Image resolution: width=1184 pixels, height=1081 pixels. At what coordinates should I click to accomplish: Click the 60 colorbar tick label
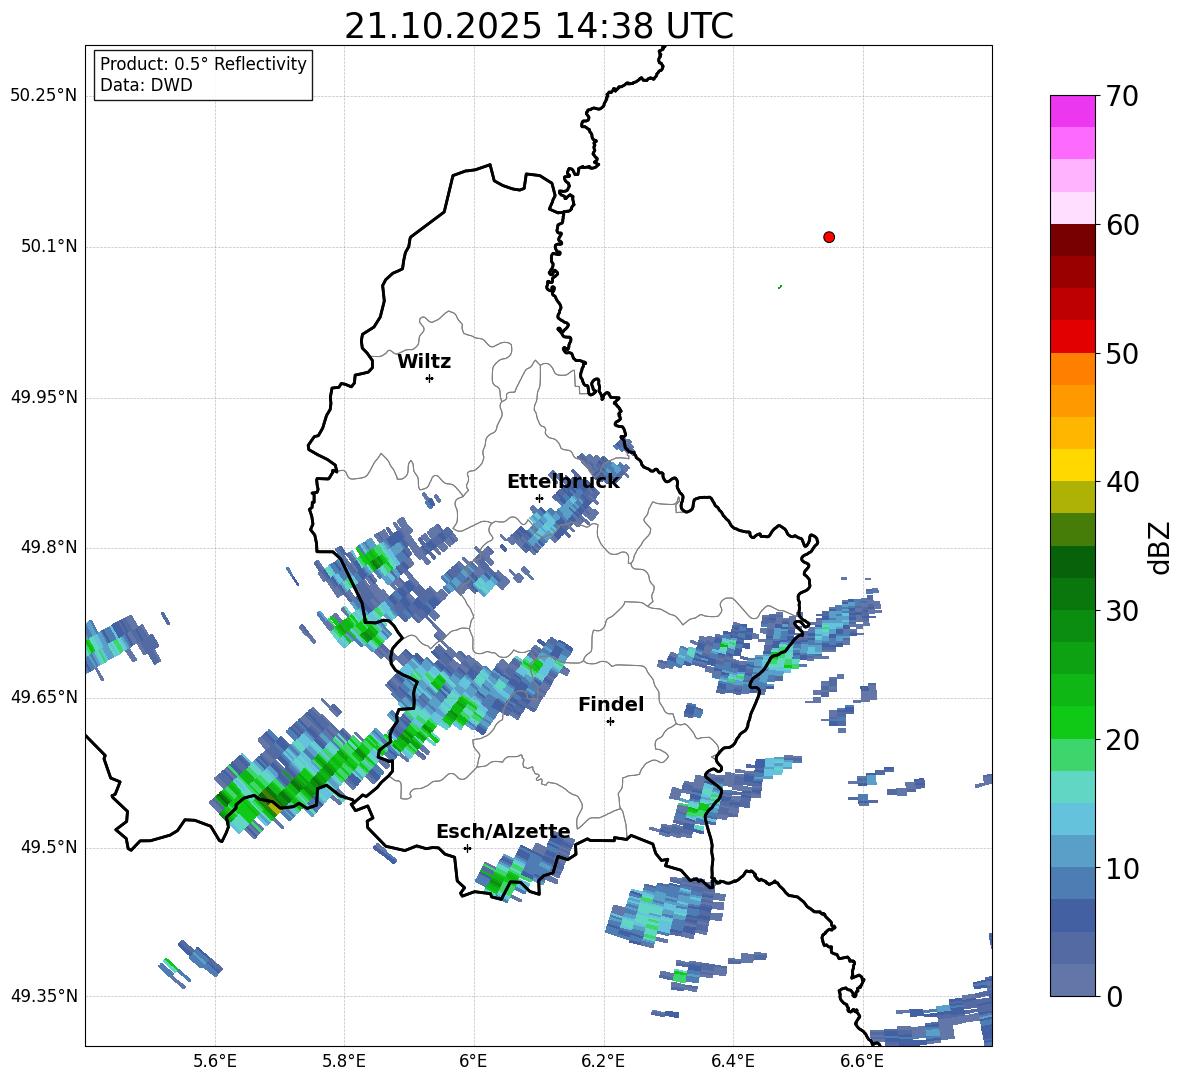click(1122, 225)
